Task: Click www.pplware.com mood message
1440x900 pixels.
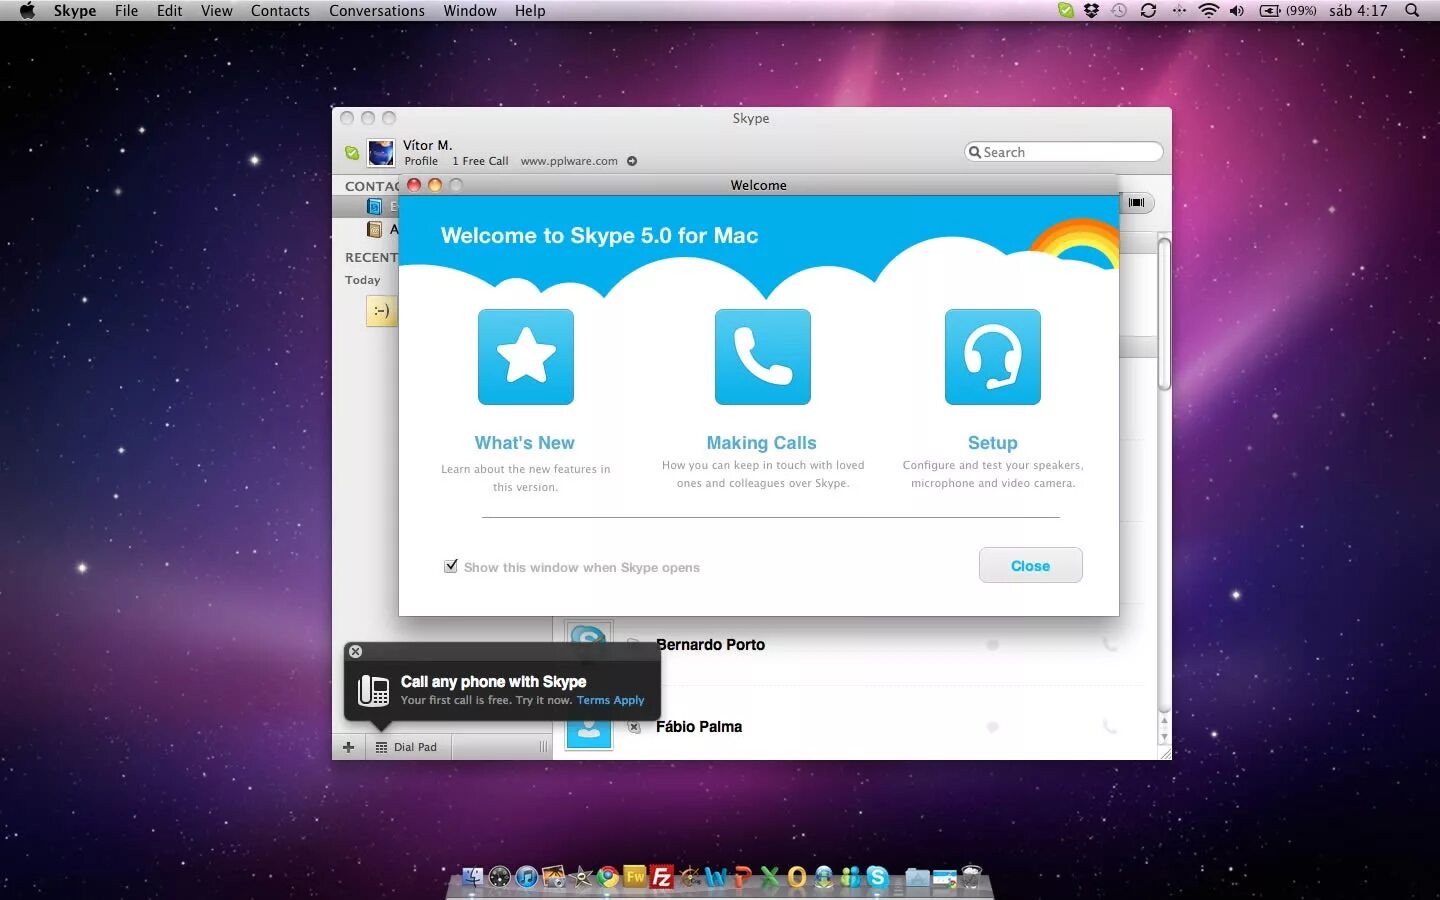Action: (x=569, y=161)
